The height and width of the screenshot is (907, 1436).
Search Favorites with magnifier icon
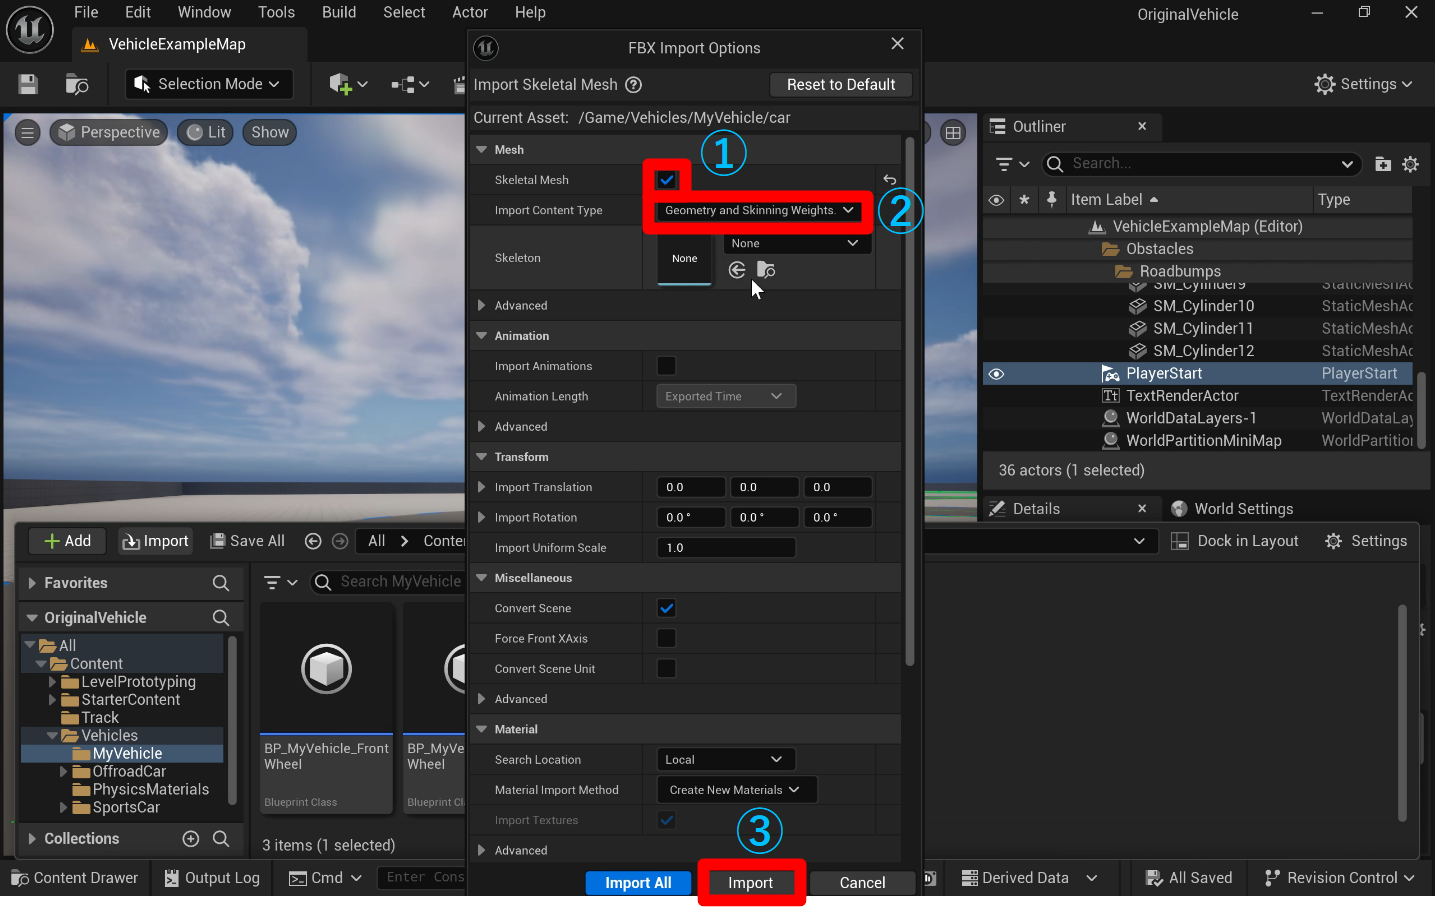click(x=221, y=583)
